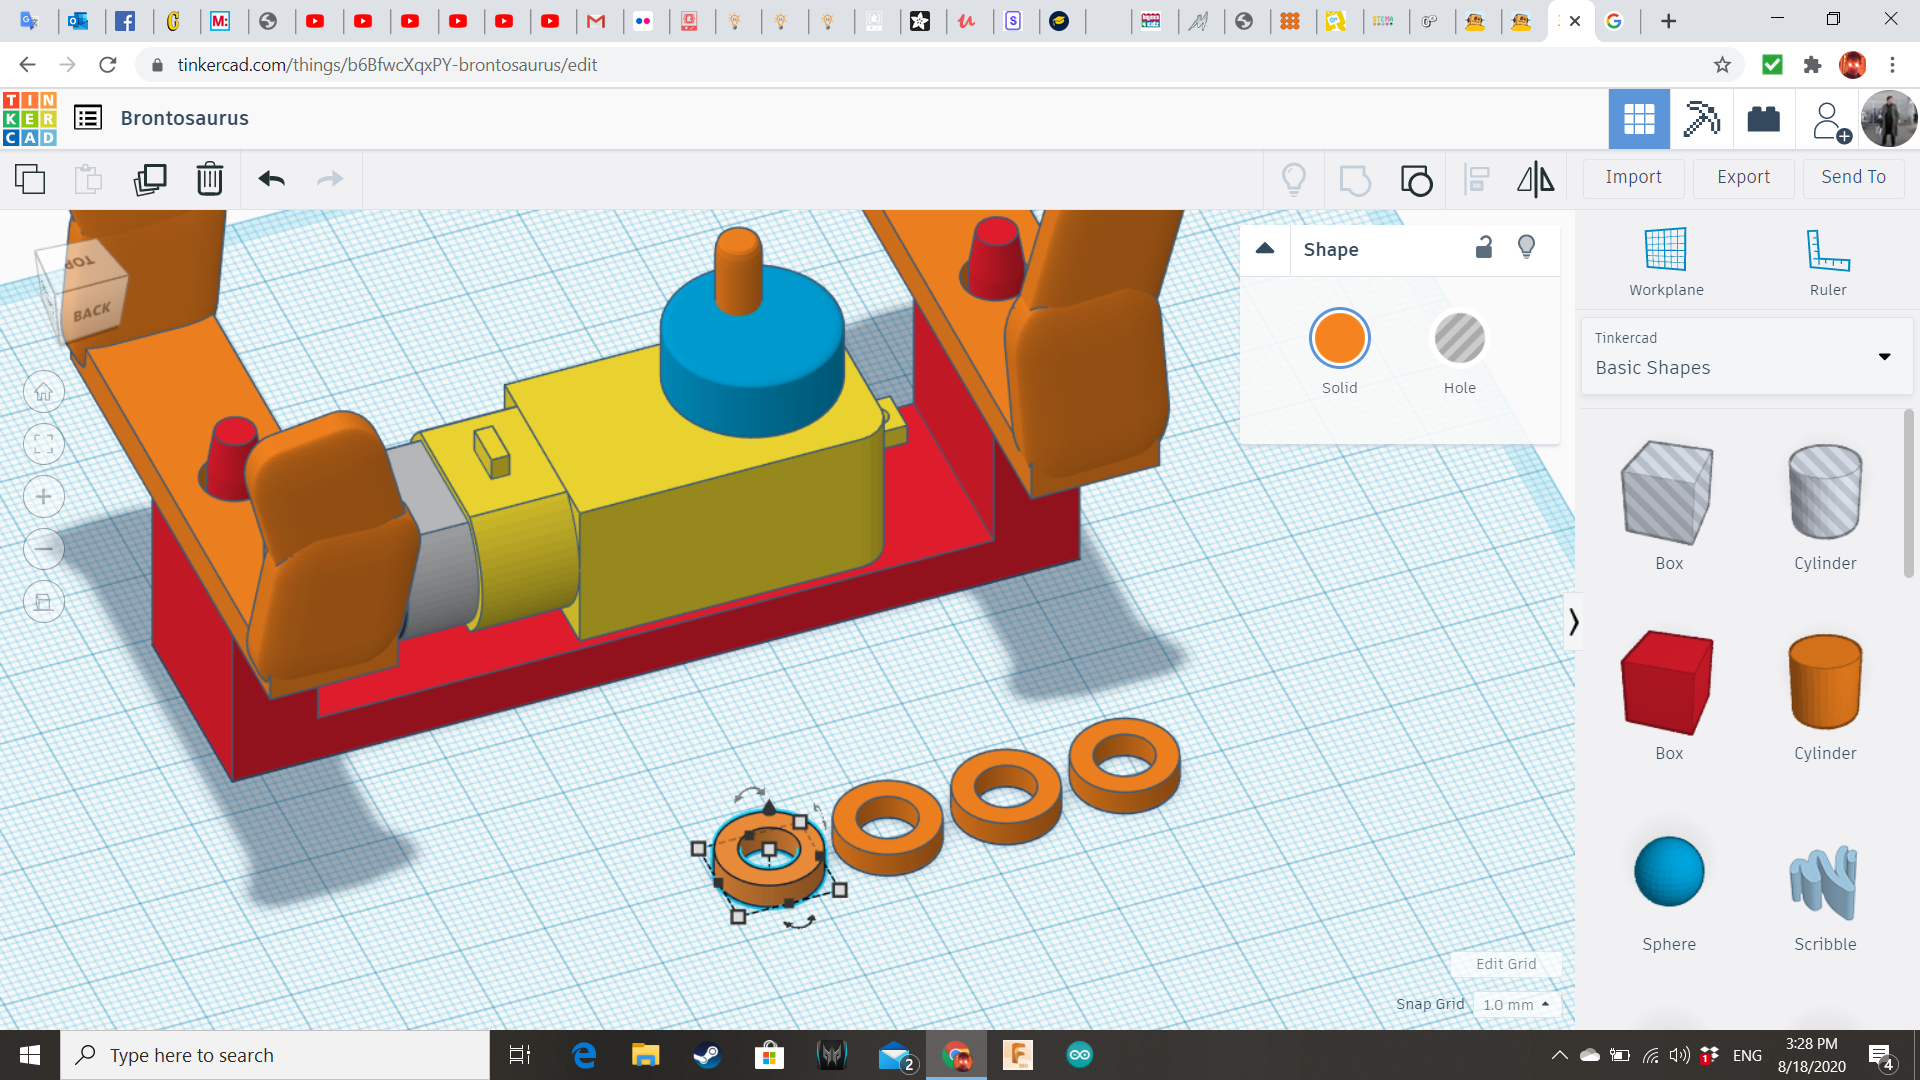This screenshot has width=1920, height=1080.
Task: Mirror the selected shape
Action: click(1535, 179)
